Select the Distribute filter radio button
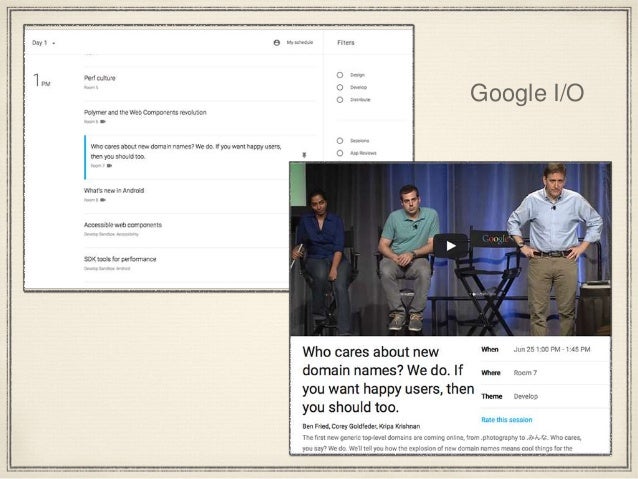Image resolution: width=638 pixels, height=479 pixels. click(x=340, y=100)
